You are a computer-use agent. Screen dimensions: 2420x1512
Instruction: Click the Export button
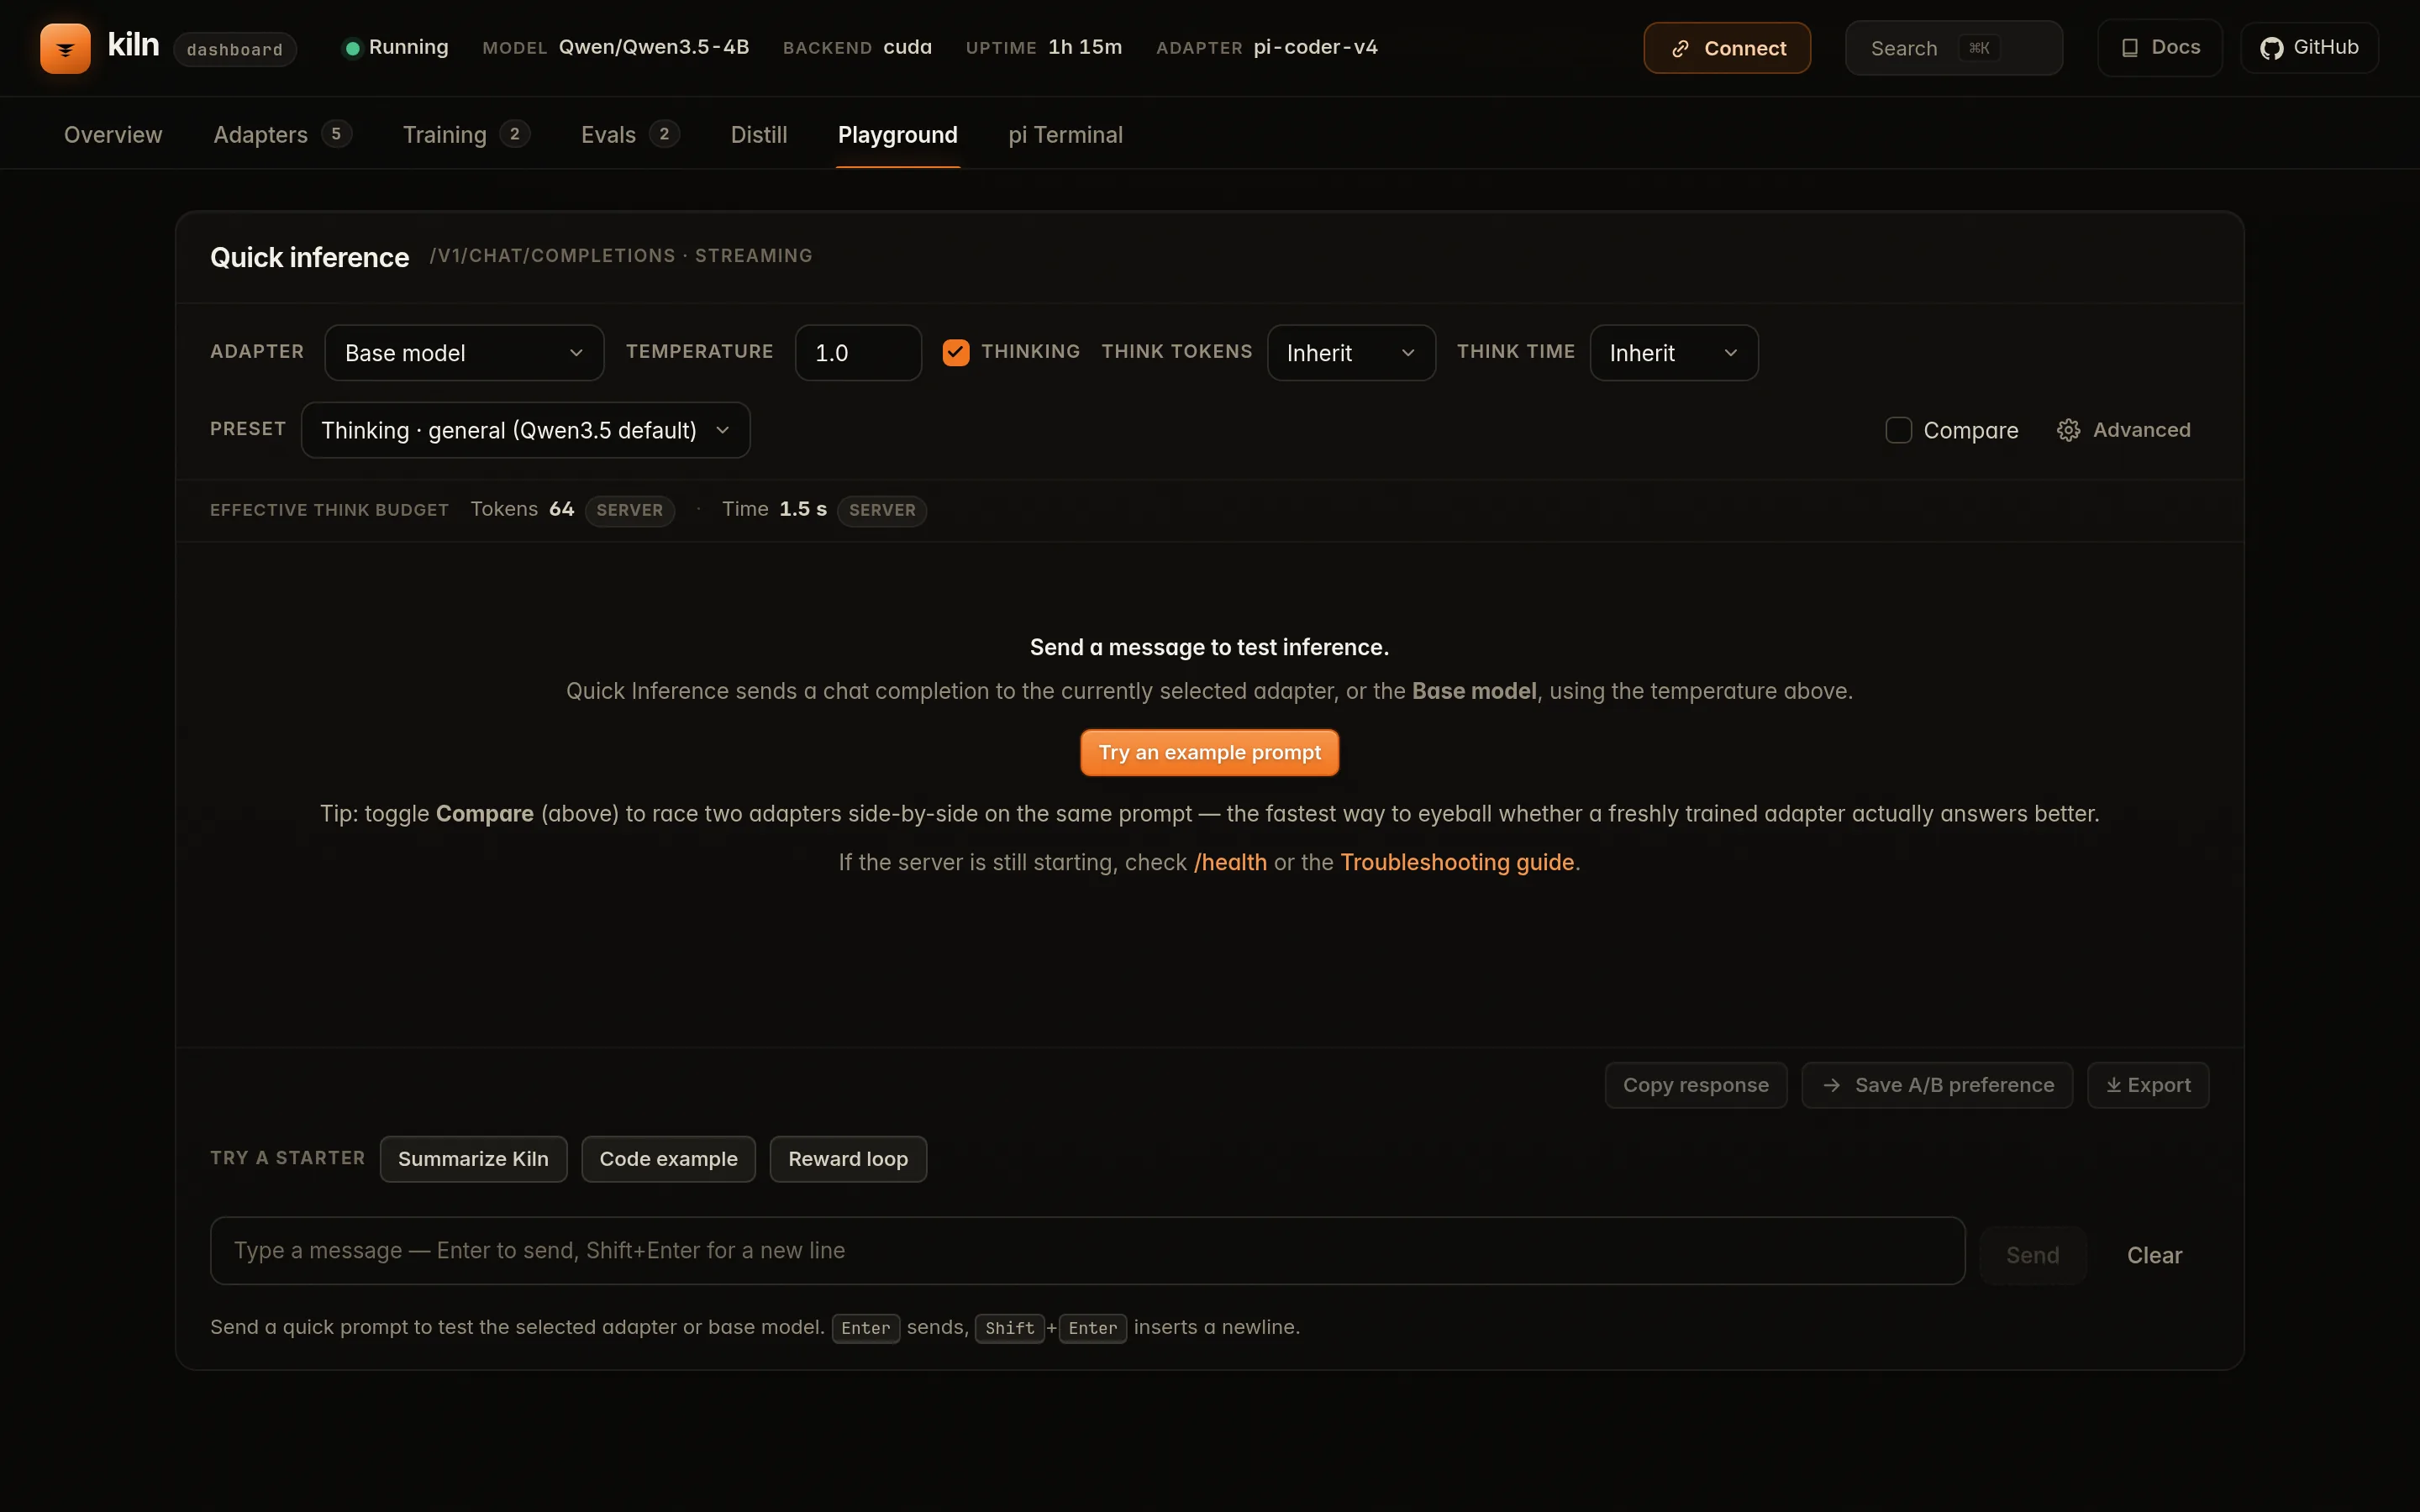pos(2148,1085)
